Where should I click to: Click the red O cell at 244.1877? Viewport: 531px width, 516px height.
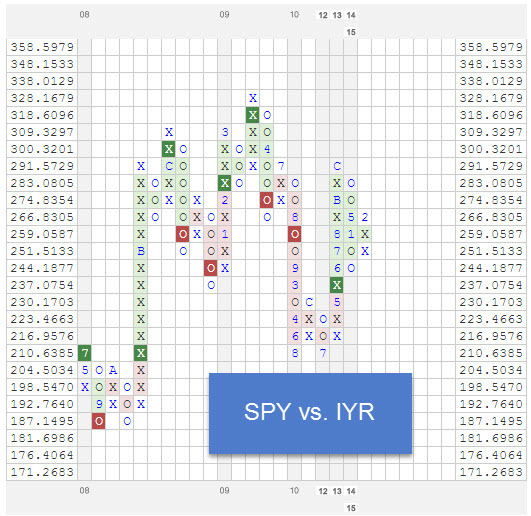click(211, 268)
